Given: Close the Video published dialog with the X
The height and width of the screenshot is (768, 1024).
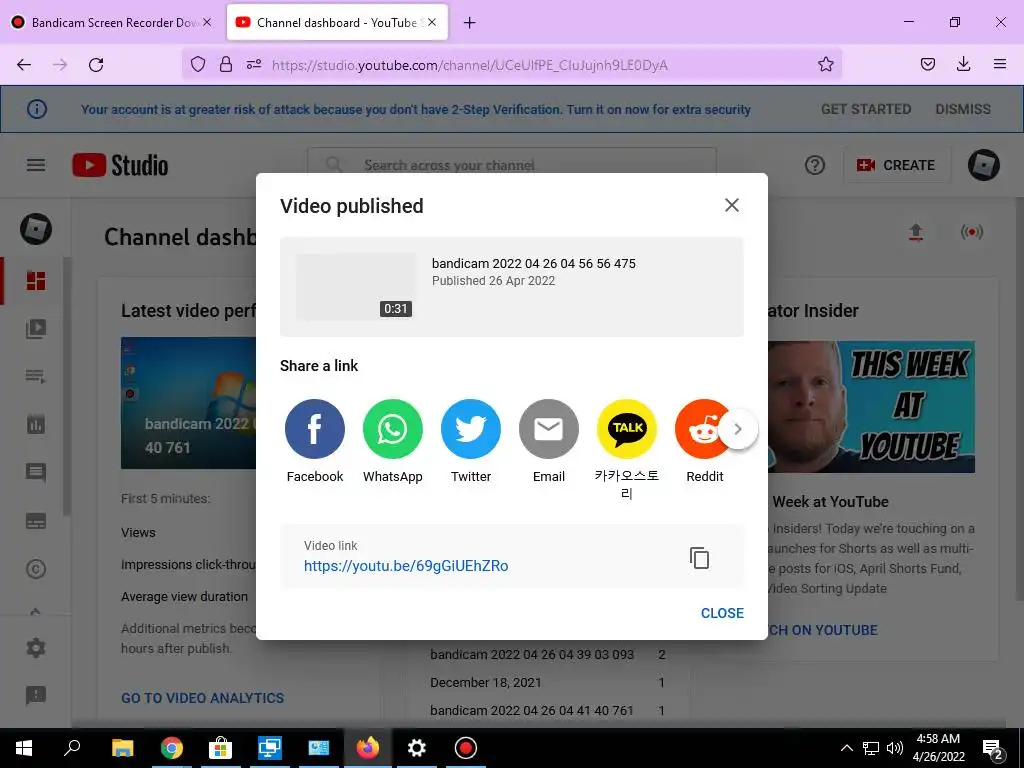Looking at the screenshot, I should [731, 205].
